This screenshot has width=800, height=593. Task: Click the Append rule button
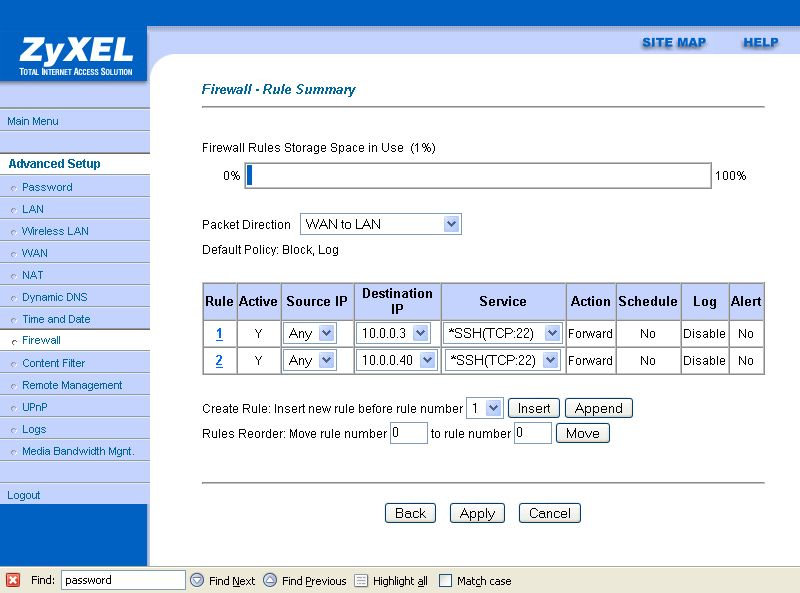click(598, 408)
